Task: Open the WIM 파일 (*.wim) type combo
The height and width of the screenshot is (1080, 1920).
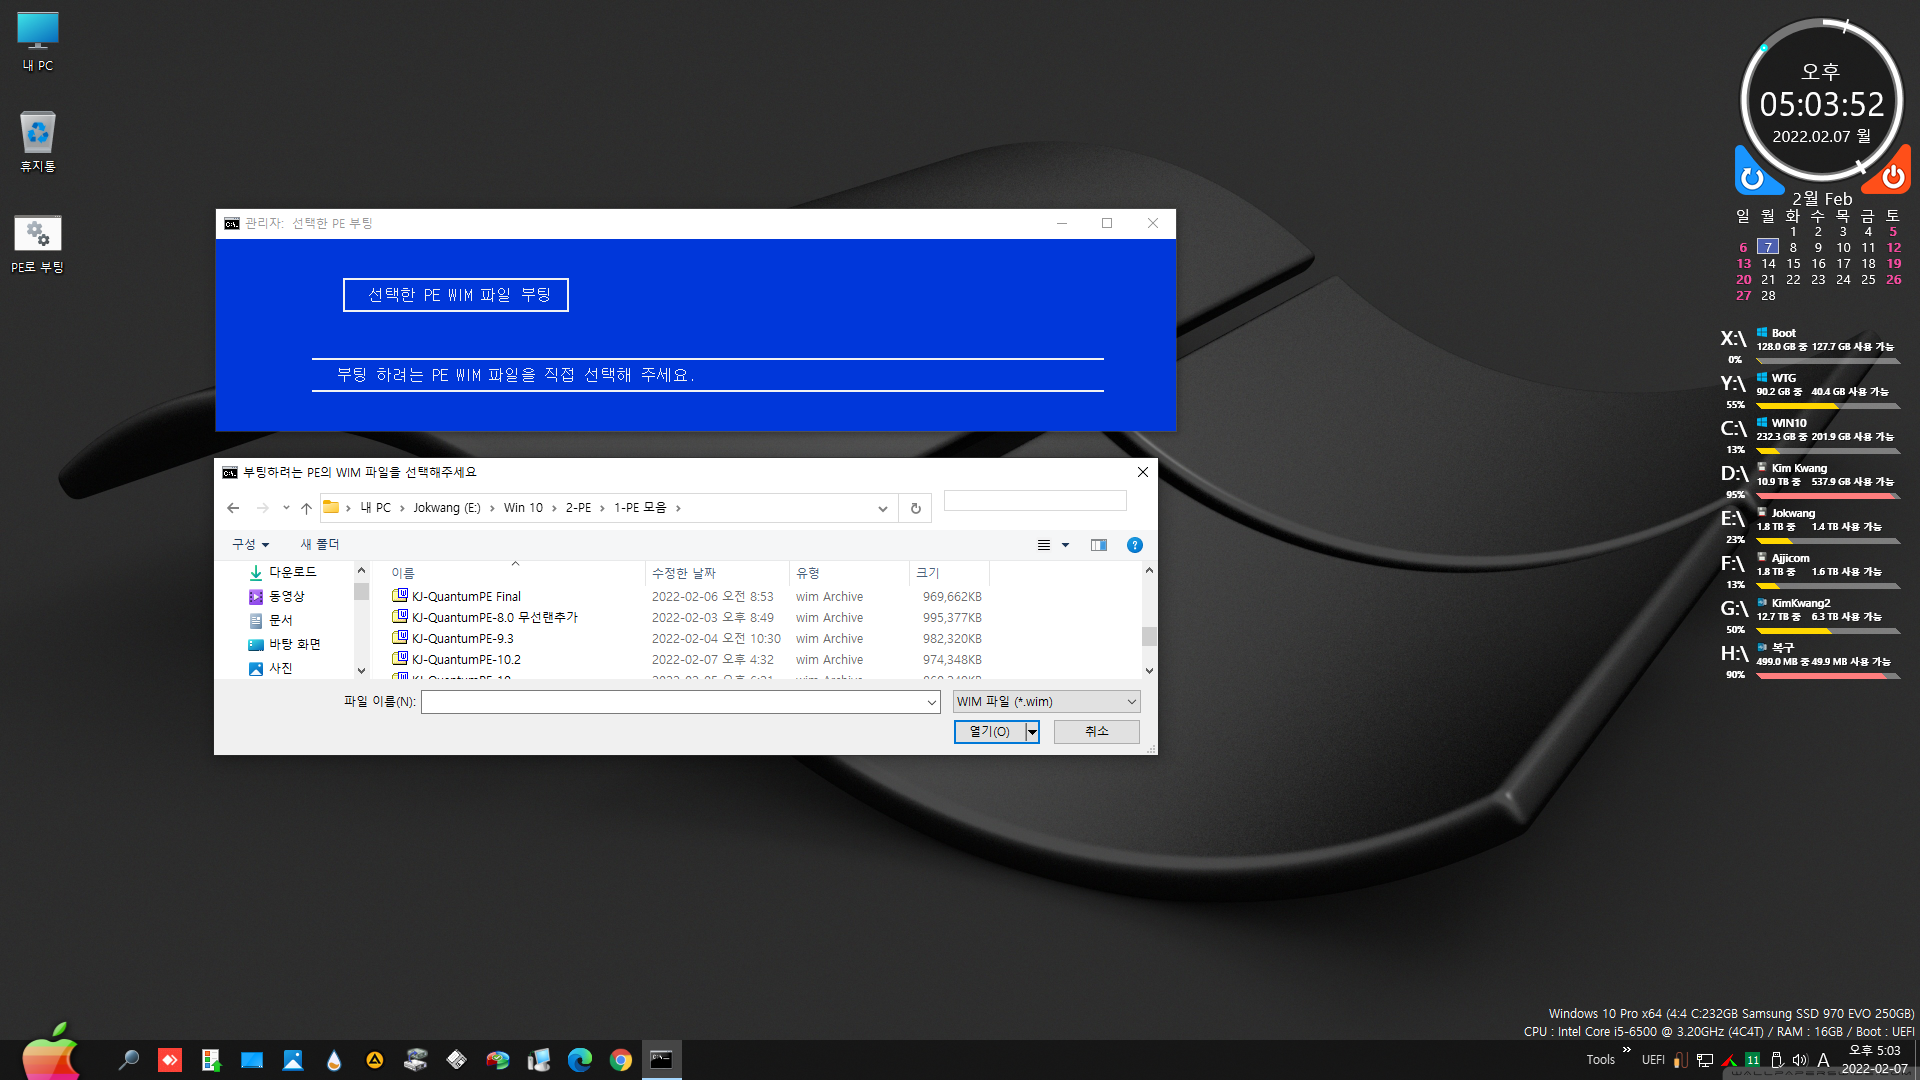Action: pos(1047,702)
